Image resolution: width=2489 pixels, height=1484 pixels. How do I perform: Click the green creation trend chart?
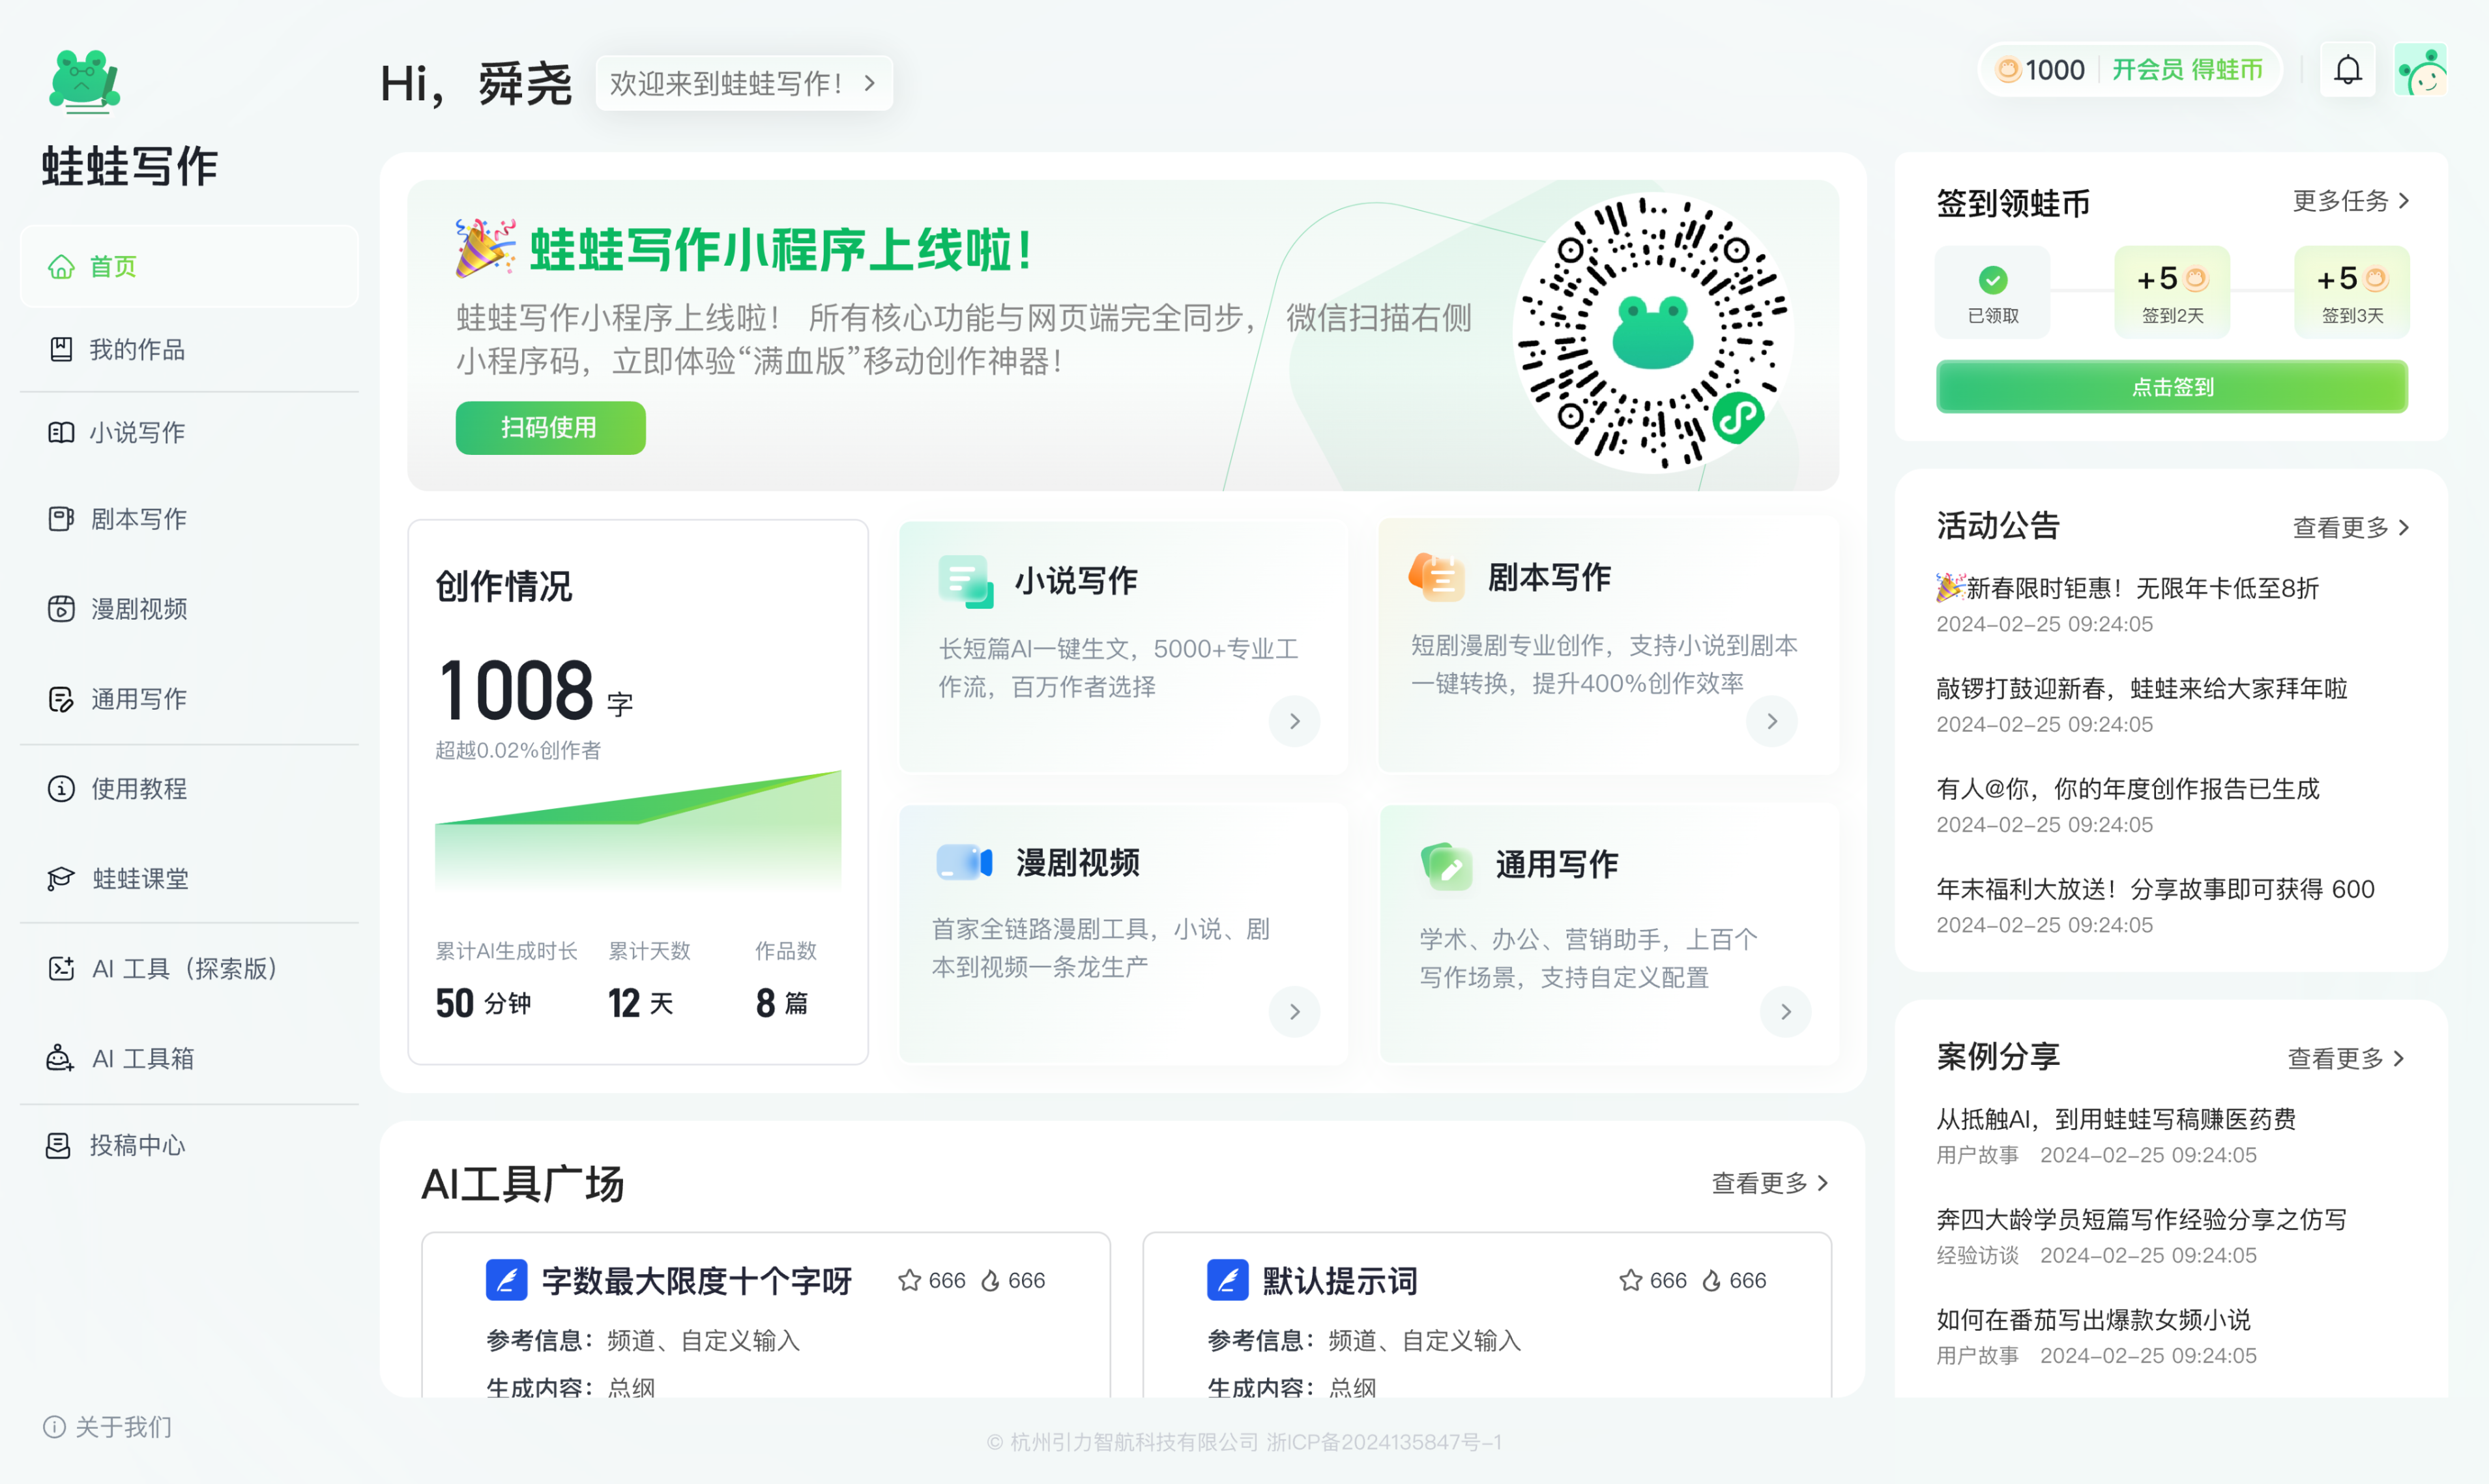point(638,830)
